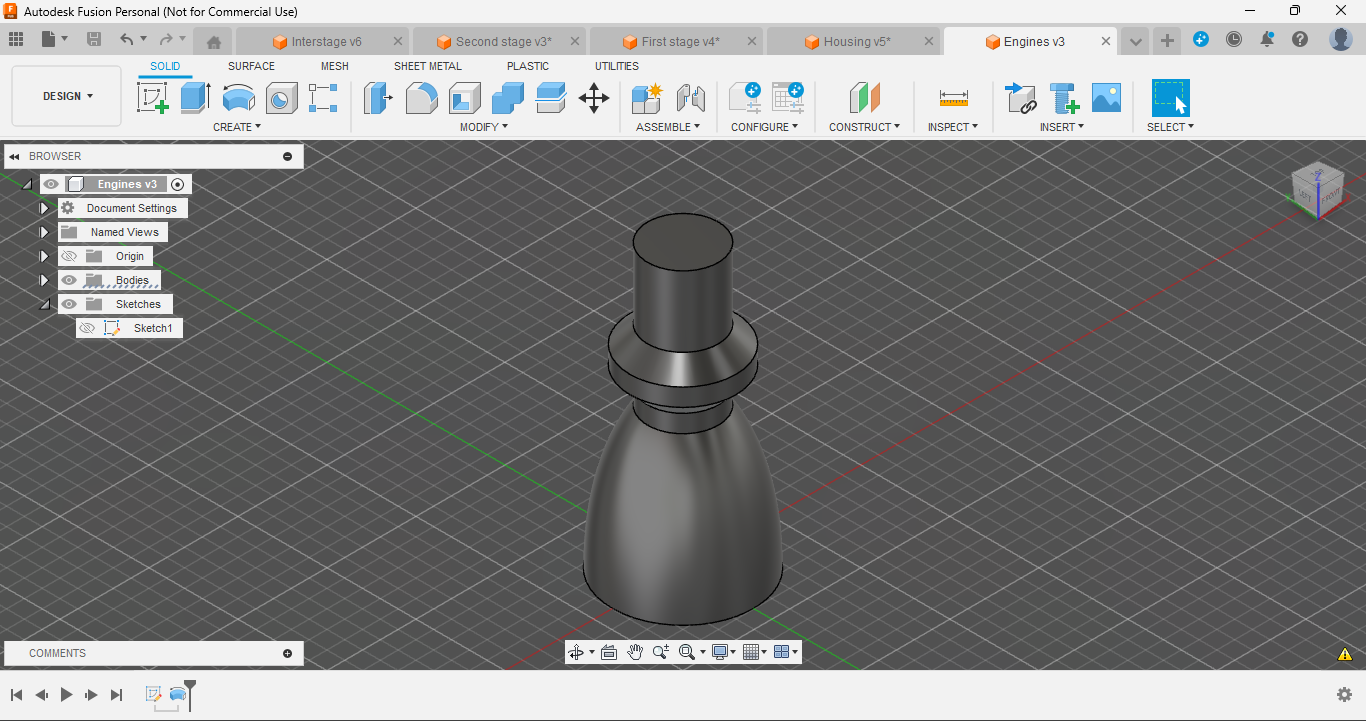Image resolution: width=1366 pixels, height=721 pixels.
Task: Switch to the PLASTIC tab
Action: tap(528, 66)
